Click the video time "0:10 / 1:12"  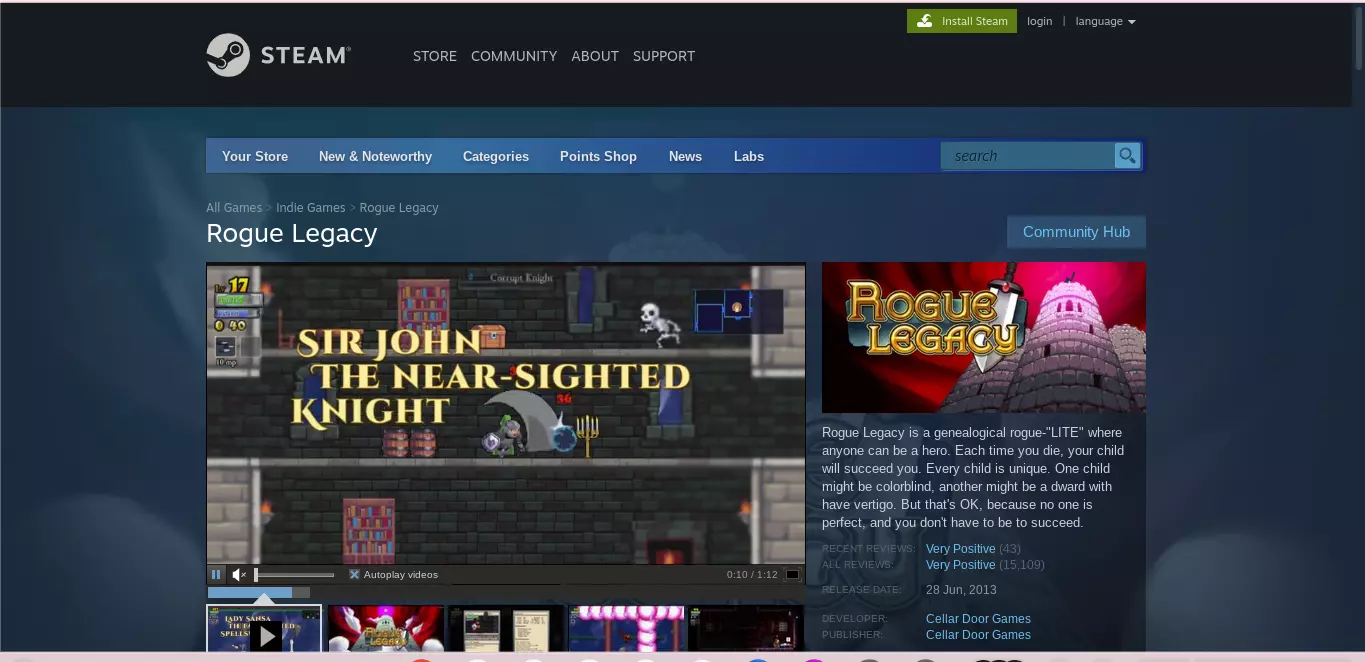pyautogui.click(x=752, y=575)
